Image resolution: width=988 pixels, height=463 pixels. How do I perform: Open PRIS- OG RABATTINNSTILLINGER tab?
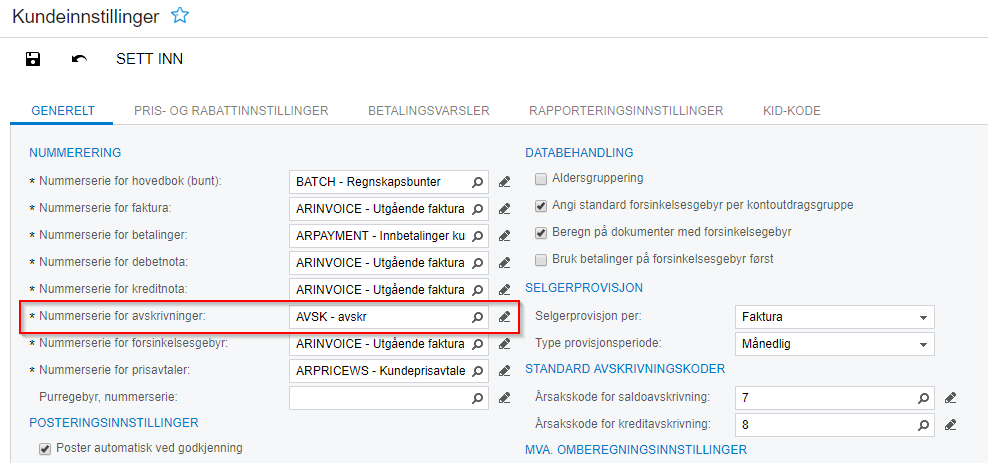coord(231,111)
